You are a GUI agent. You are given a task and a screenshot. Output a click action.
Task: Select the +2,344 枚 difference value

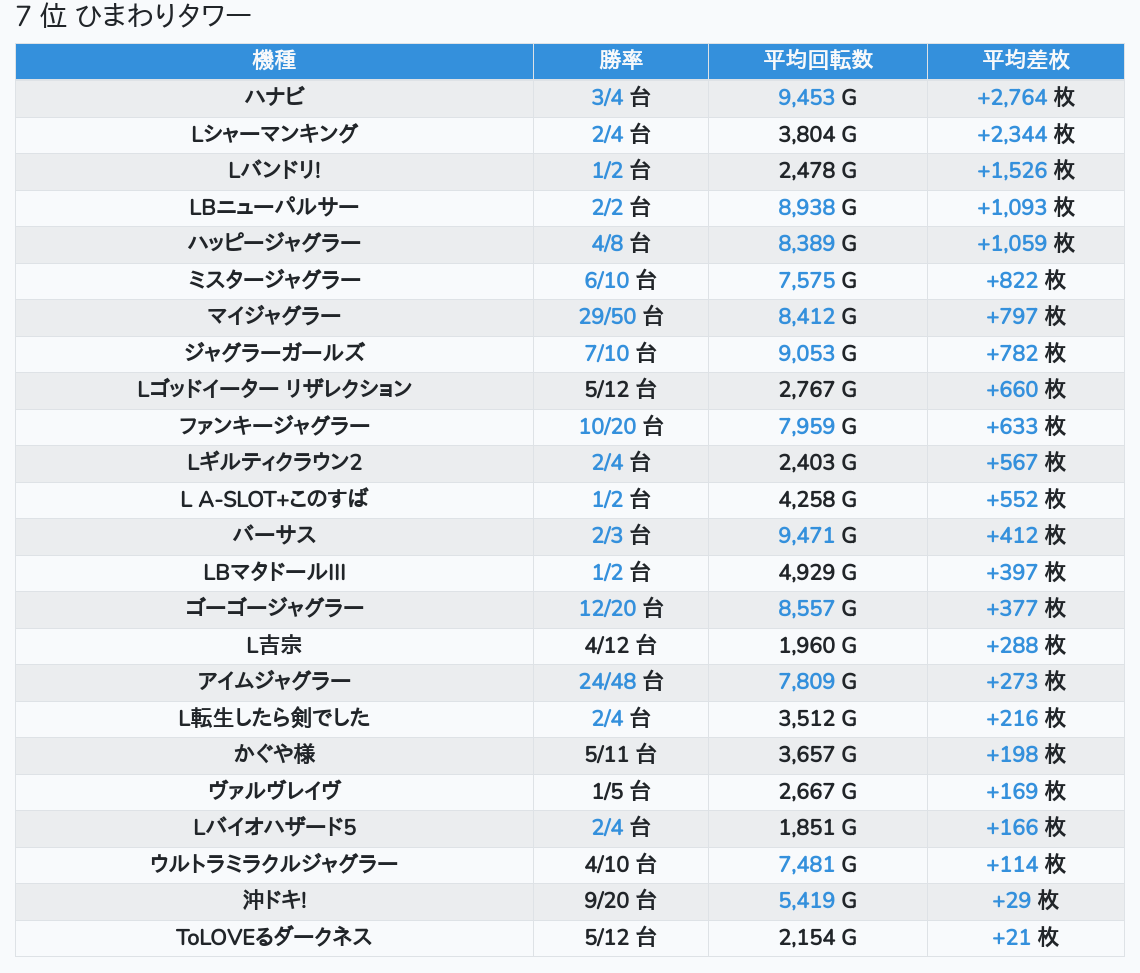click(1026, 134)
